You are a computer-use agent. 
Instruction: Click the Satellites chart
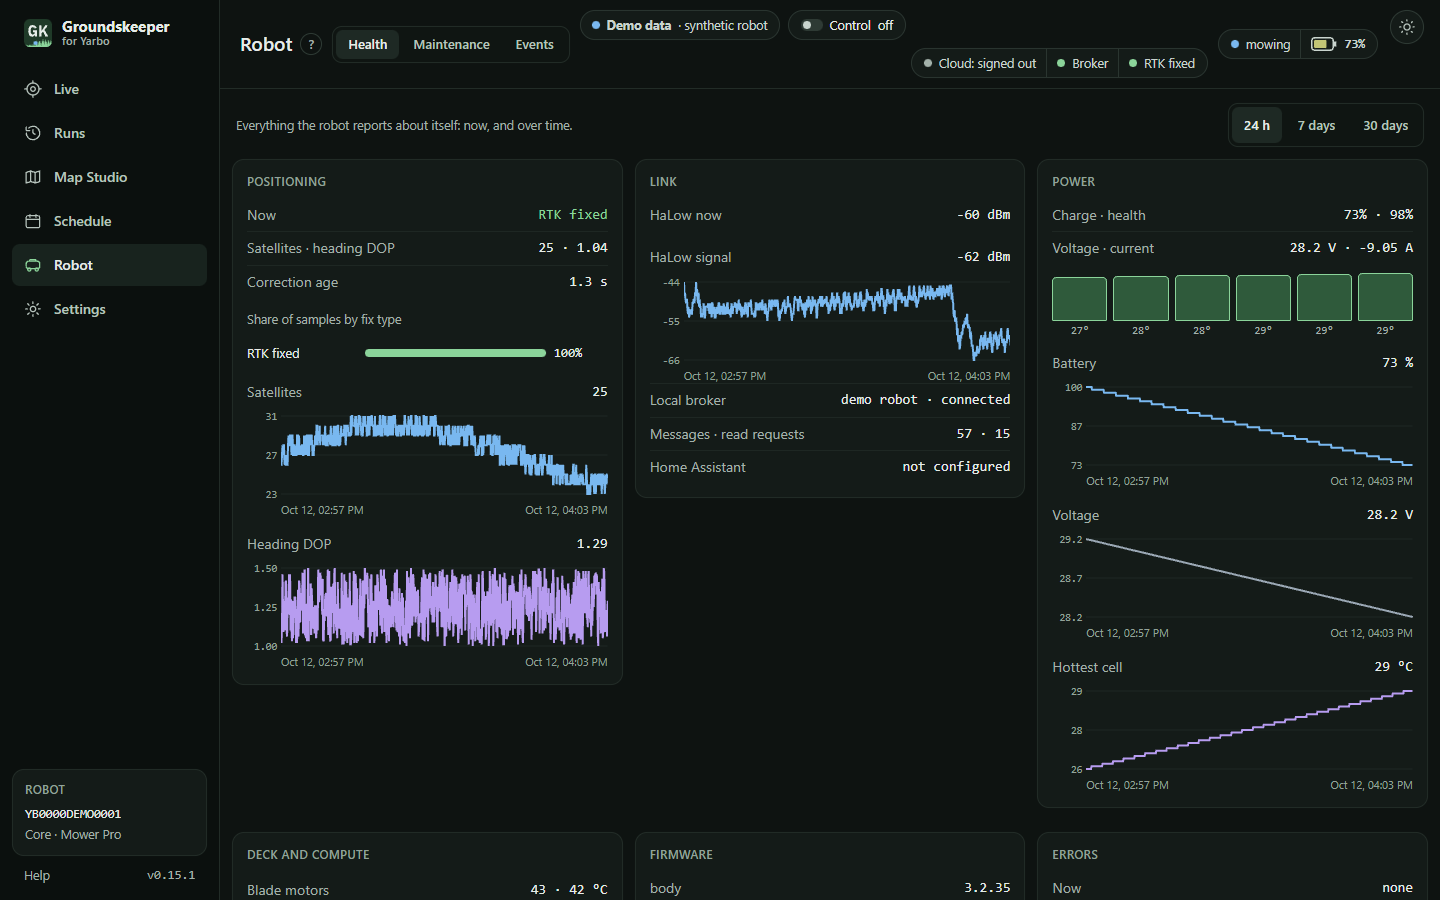[444, 456]
